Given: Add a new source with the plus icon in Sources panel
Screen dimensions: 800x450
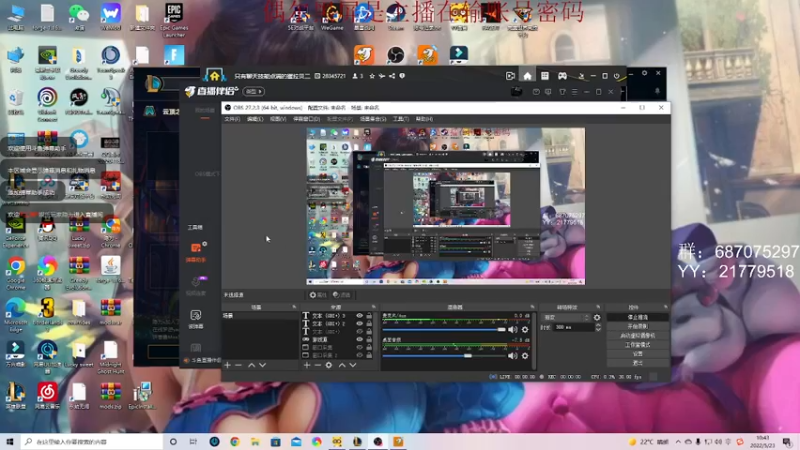Looking at the screenshot, I should click(x=307, y=365).
